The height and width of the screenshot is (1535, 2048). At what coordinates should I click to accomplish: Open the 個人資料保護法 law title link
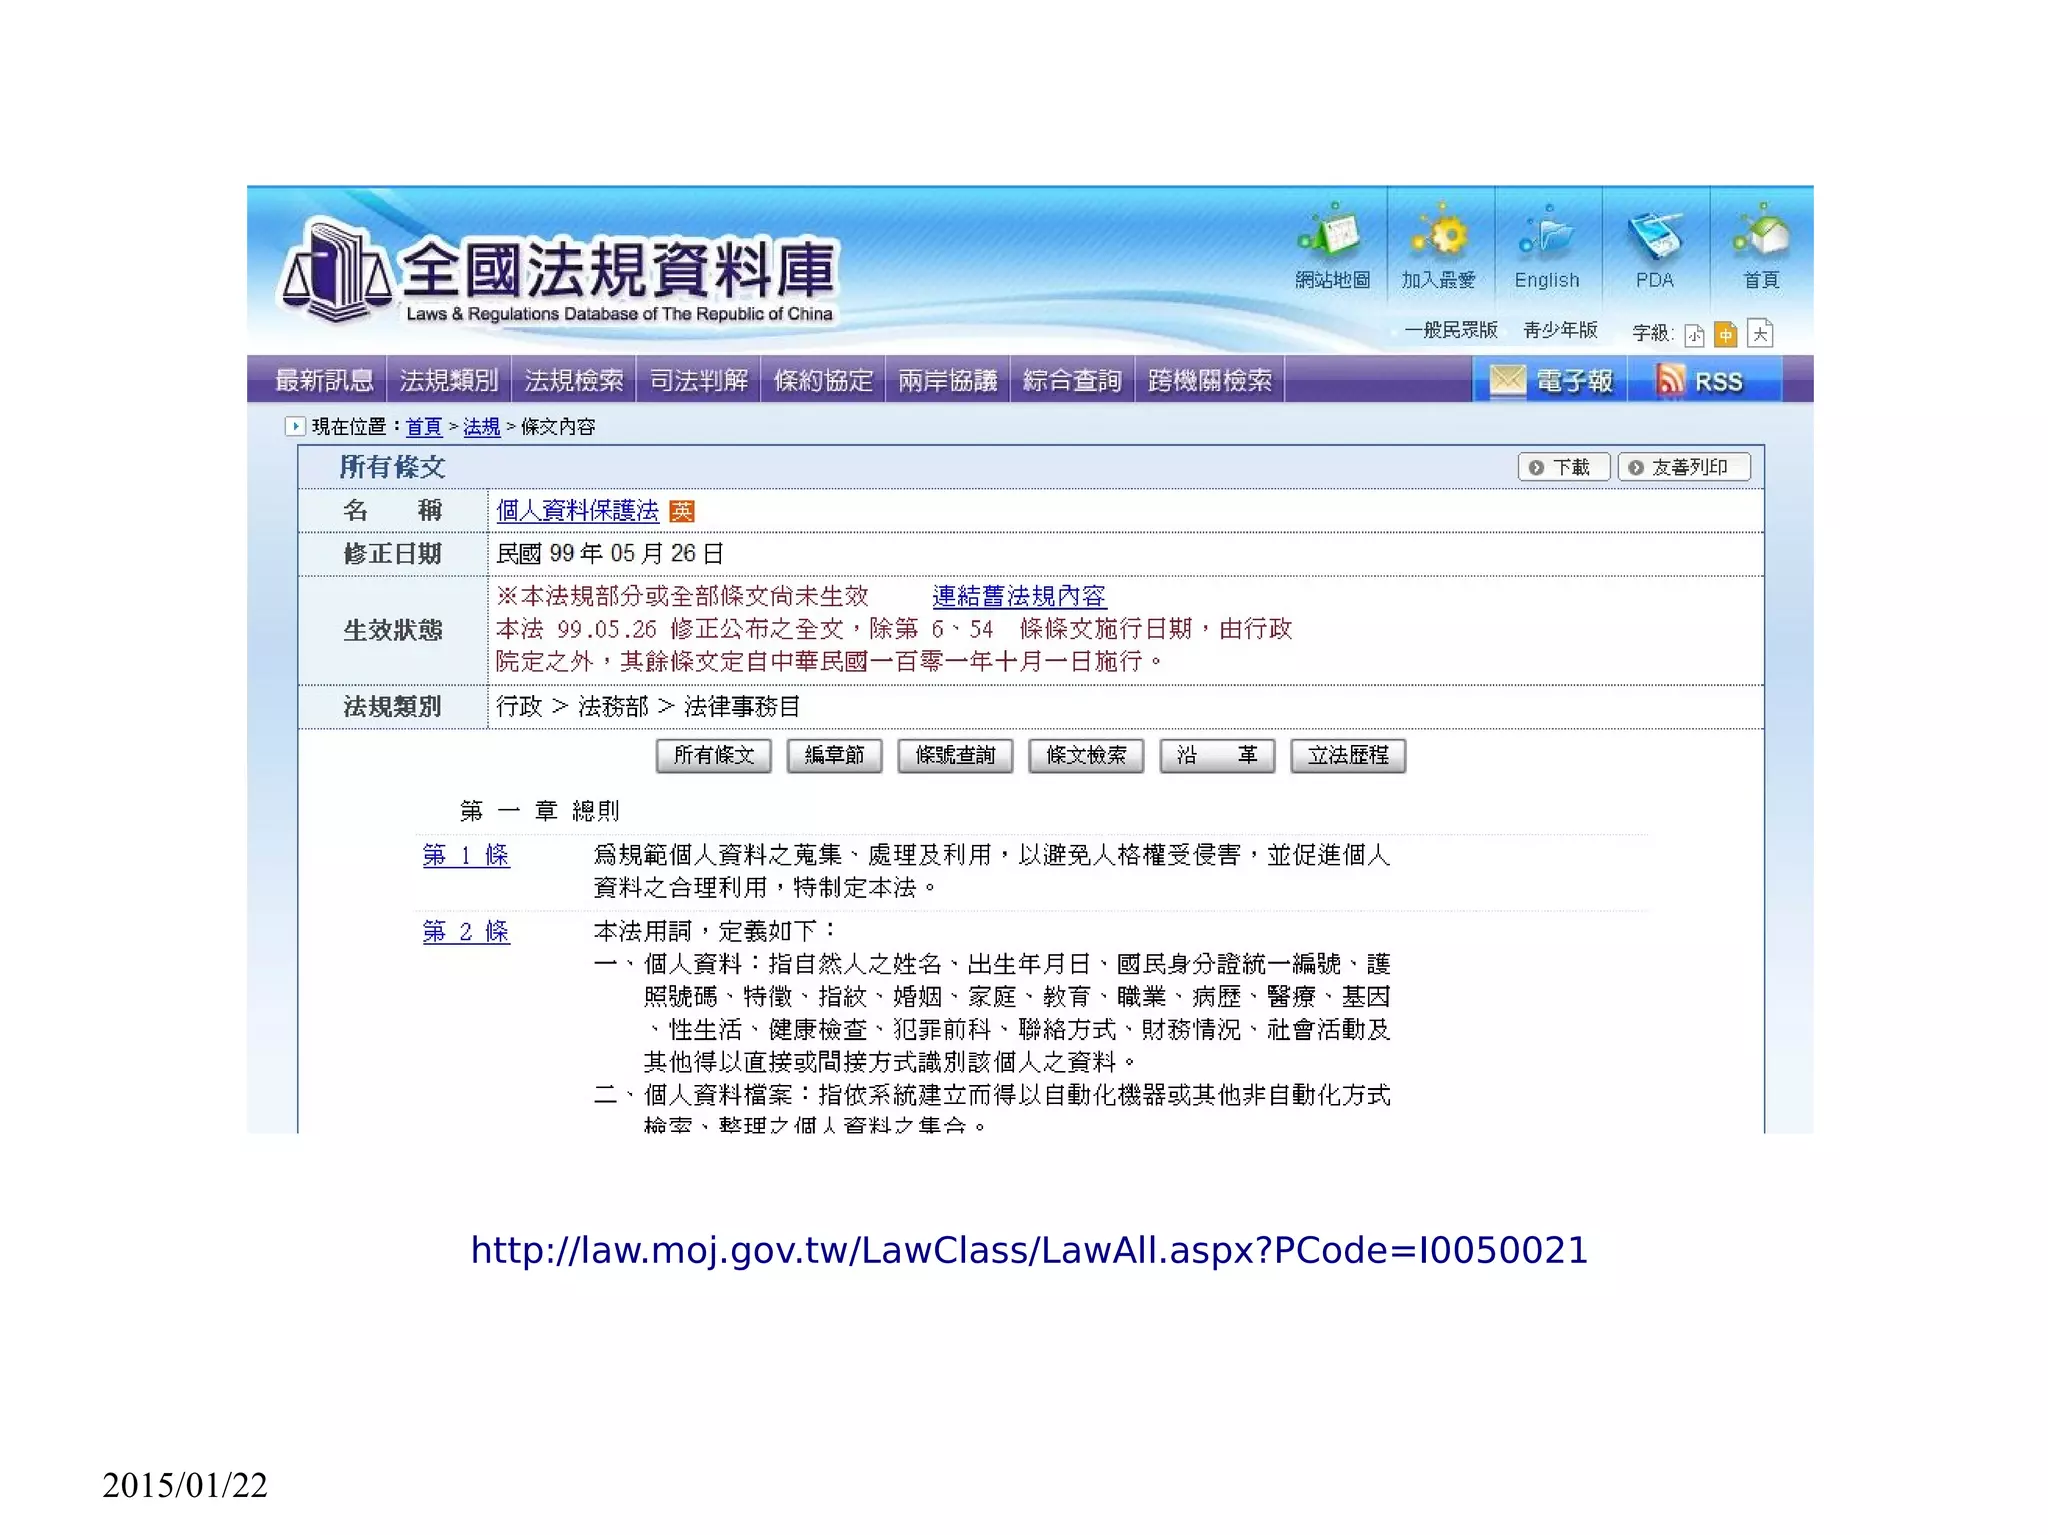click(x=578, y=511)
